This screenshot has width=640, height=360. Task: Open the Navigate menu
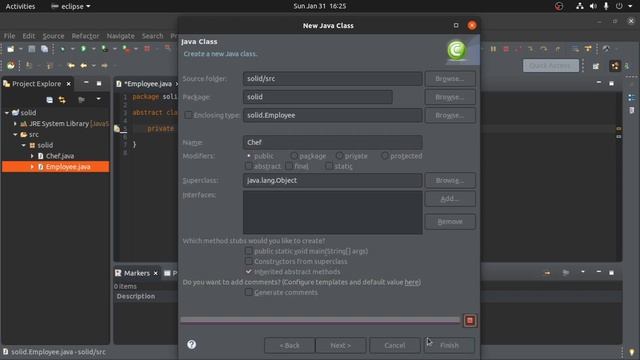pos(120,36)
